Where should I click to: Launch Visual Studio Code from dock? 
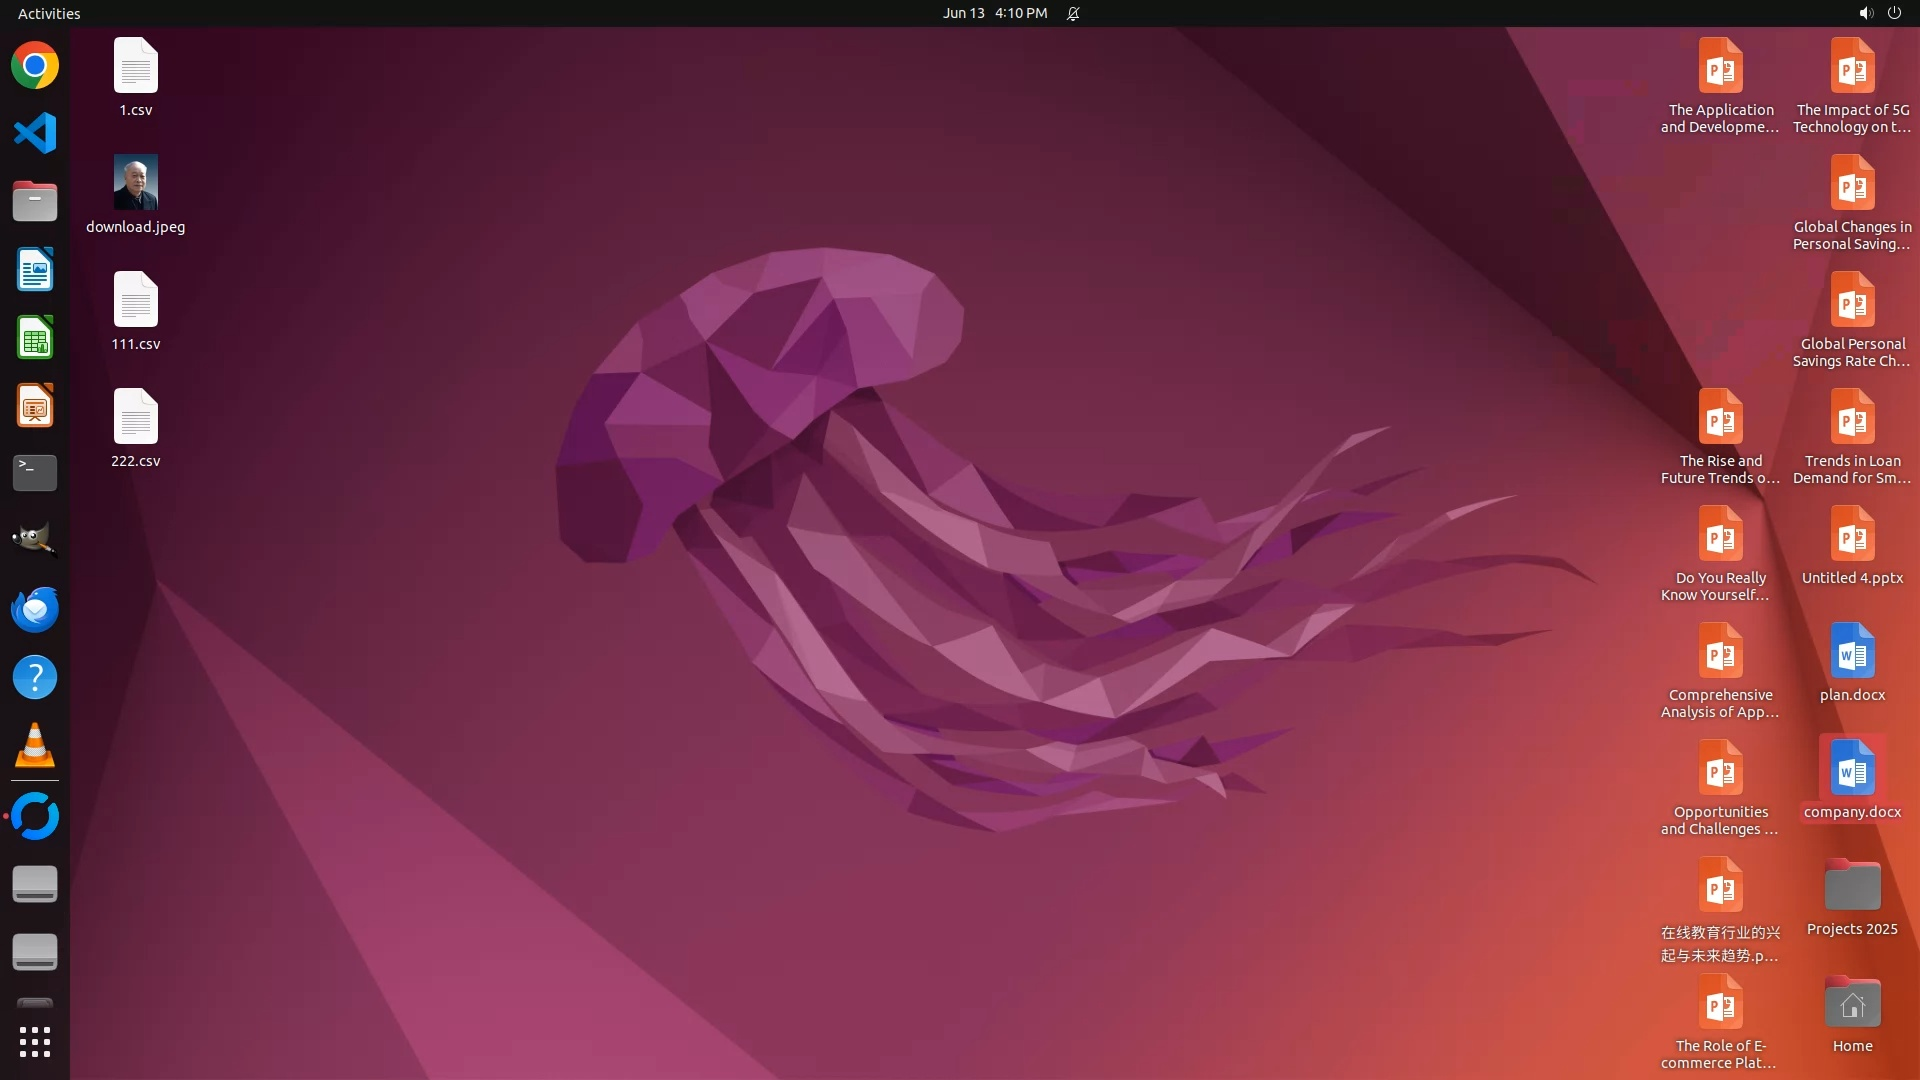[x=35, y=133]
